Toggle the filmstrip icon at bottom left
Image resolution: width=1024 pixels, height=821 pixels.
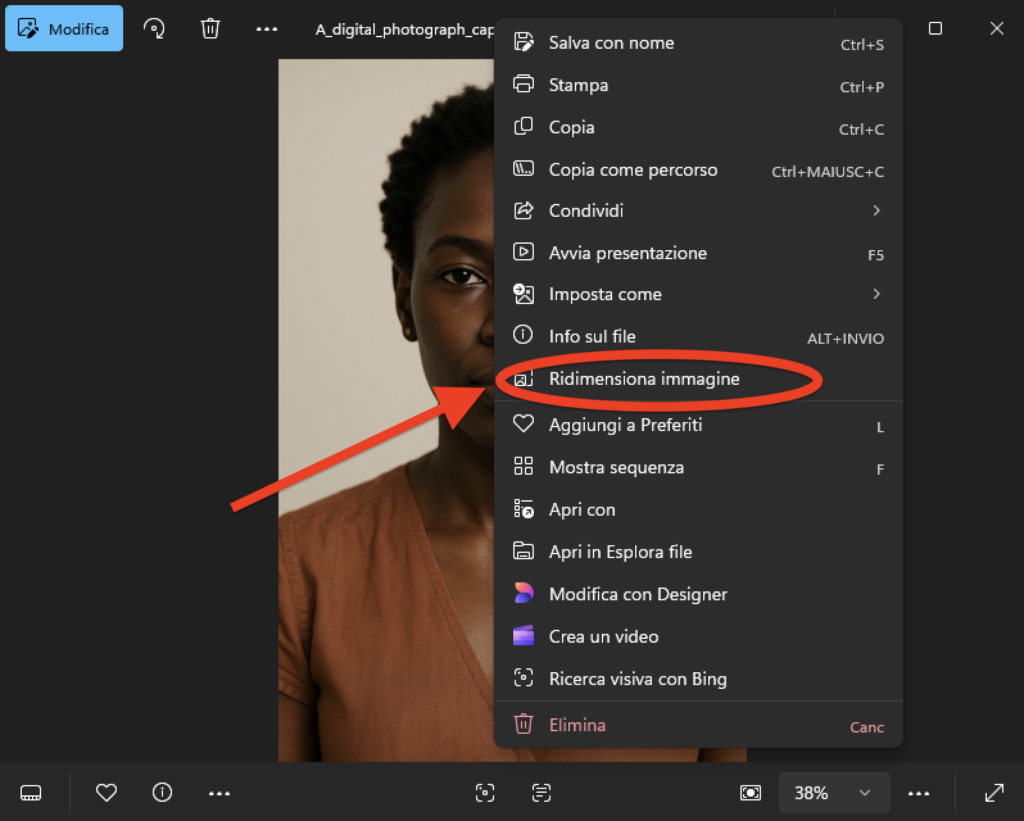pos(31,793)
